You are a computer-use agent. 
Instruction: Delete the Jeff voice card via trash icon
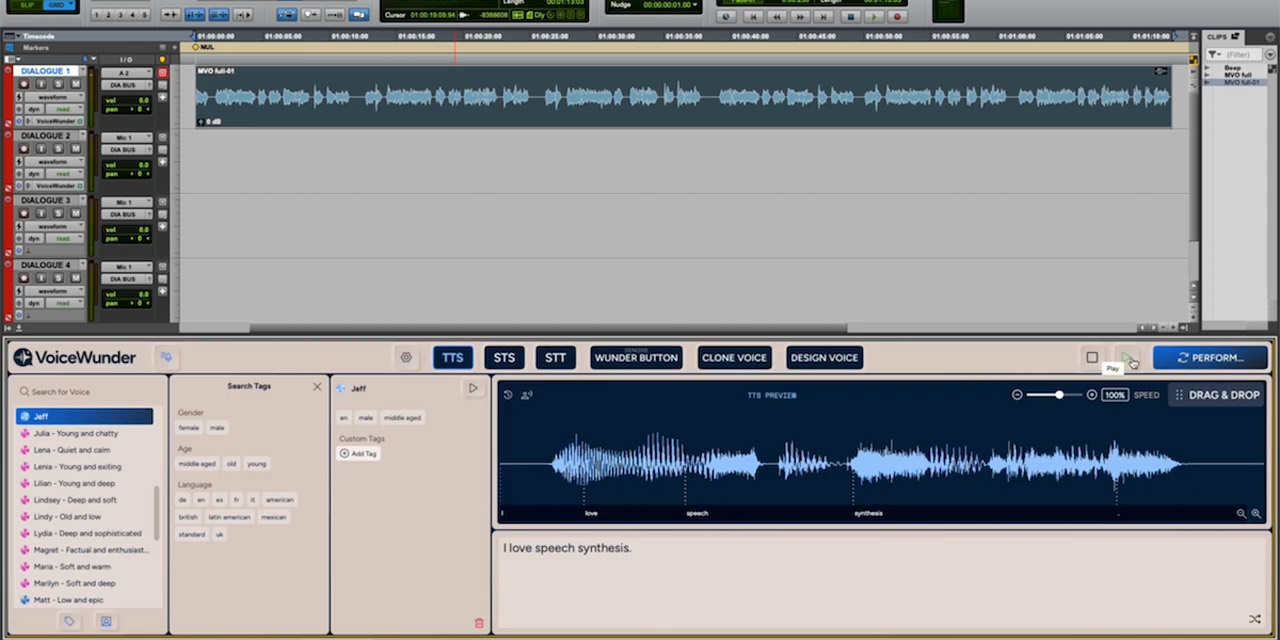pyautogui.click(x=478, y=622)
